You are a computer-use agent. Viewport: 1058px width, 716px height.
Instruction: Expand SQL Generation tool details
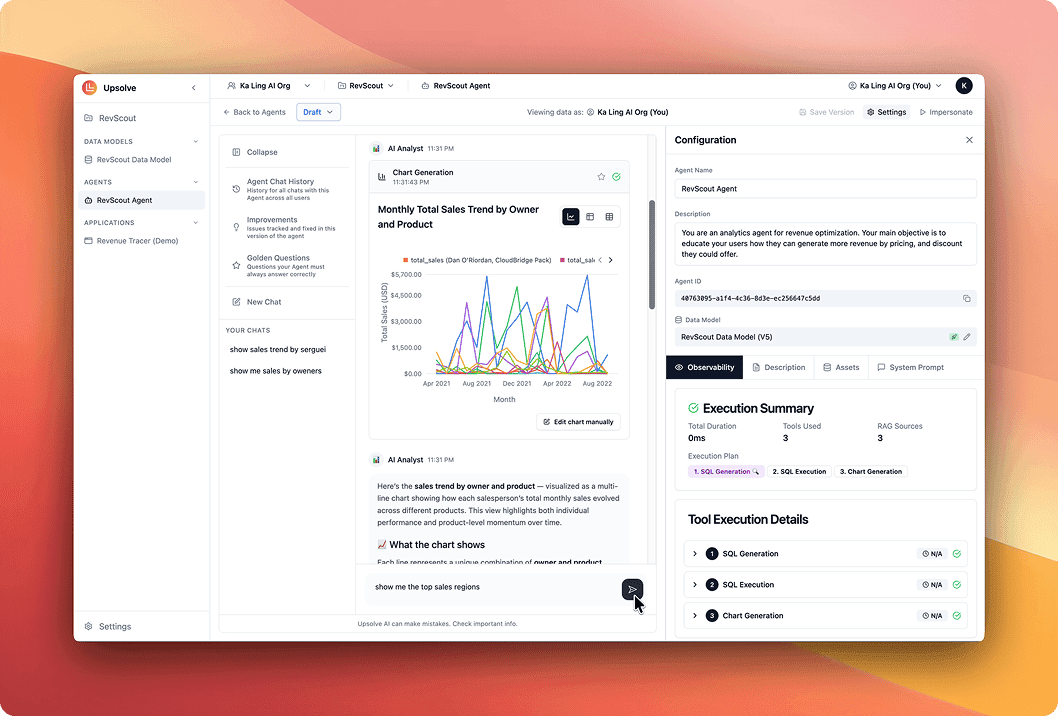(695, 553)
